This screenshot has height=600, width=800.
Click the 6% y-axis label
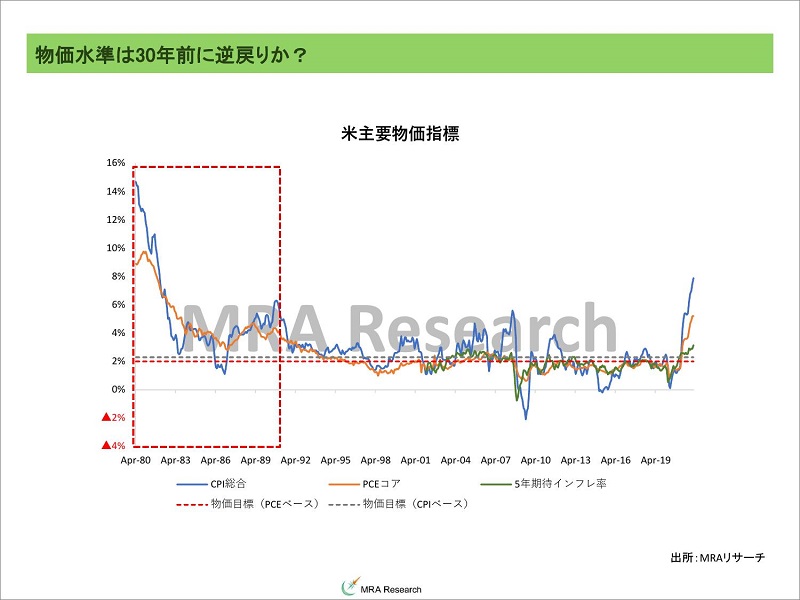click(x=118, y=305)
